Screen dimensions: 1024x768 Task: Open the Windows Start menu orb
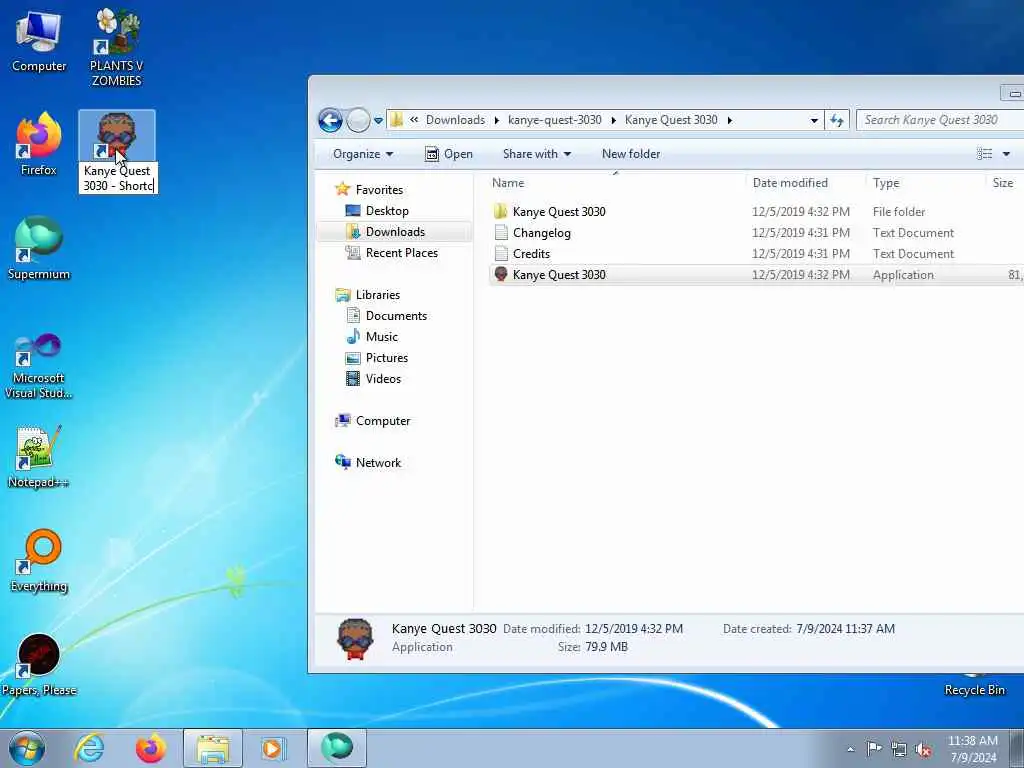tap(27, 748)
